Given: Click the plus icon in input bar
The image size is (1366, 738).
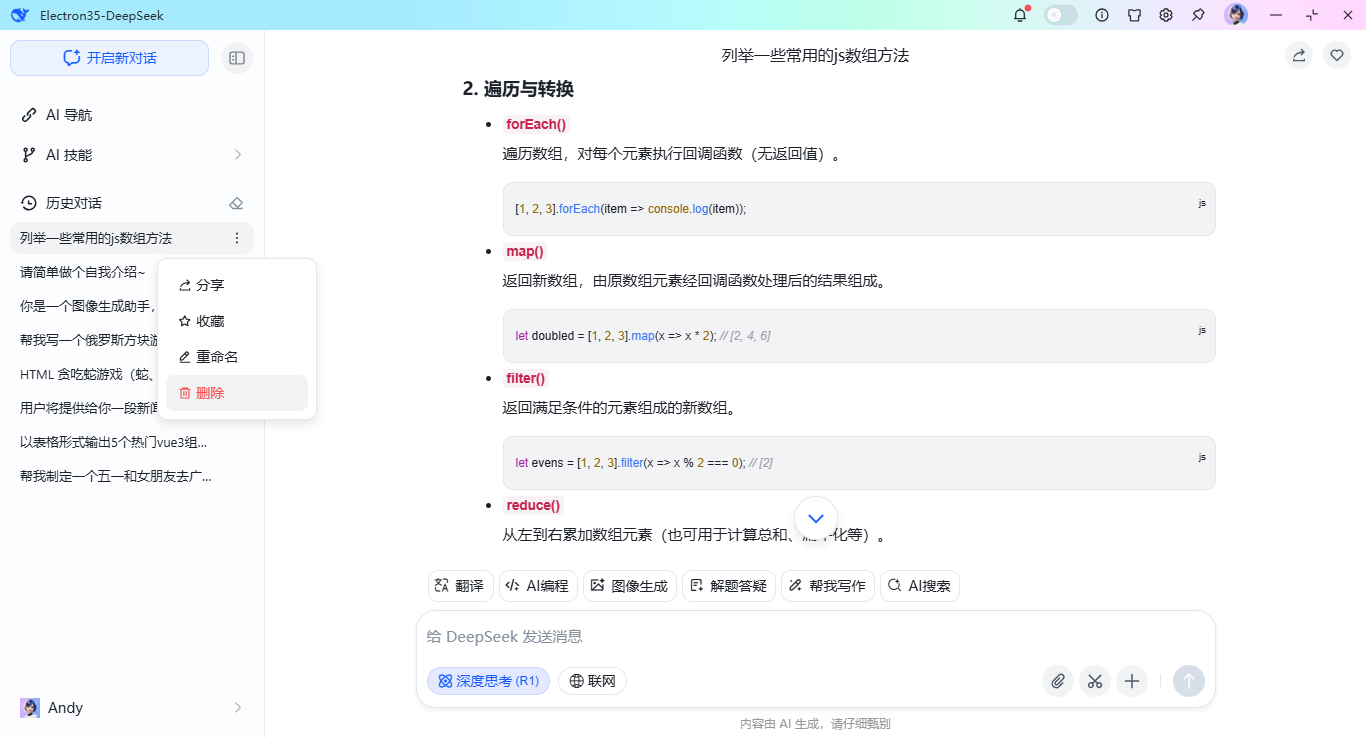Looking at the screenshot, I should (x=1132, y=681).
